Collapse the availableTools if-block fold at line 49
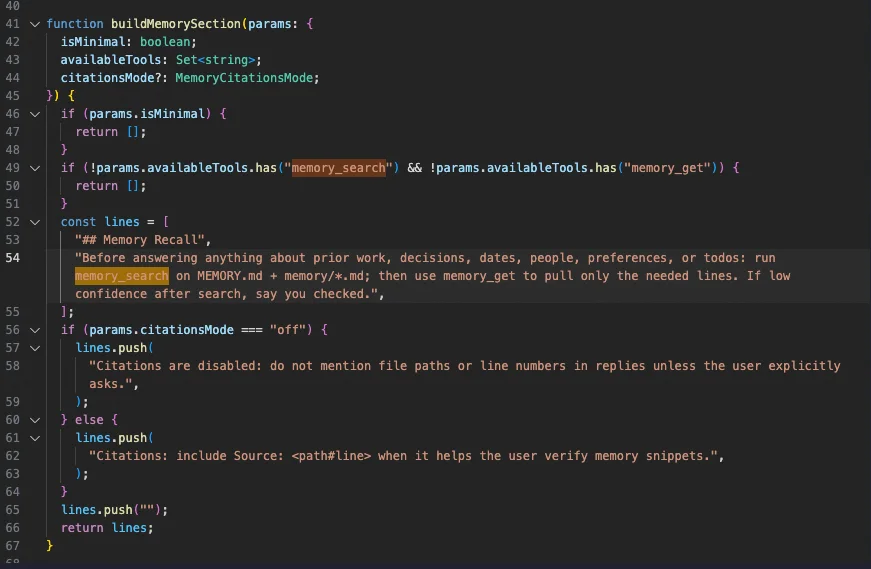871x569 pixels. pos(35,168)
